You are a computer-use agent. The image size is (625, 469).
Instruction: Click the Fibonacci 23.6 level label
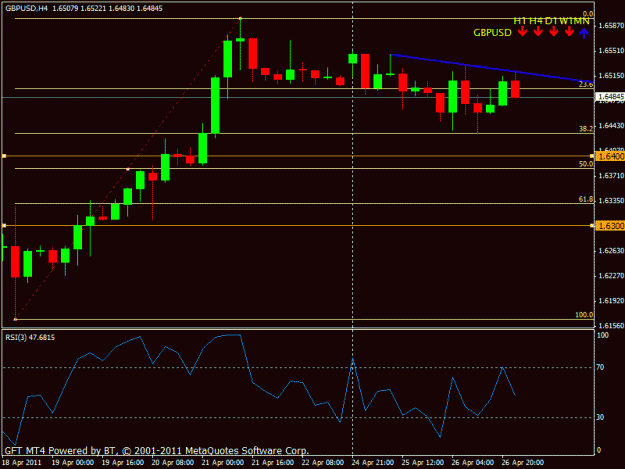click(x=586, y=84)
